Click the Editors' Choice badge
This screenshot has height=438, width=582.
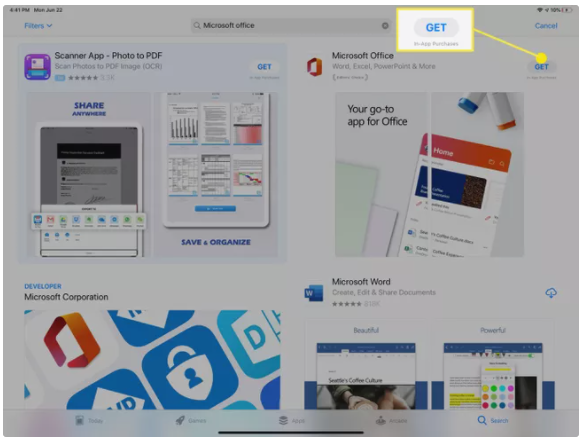350,77
